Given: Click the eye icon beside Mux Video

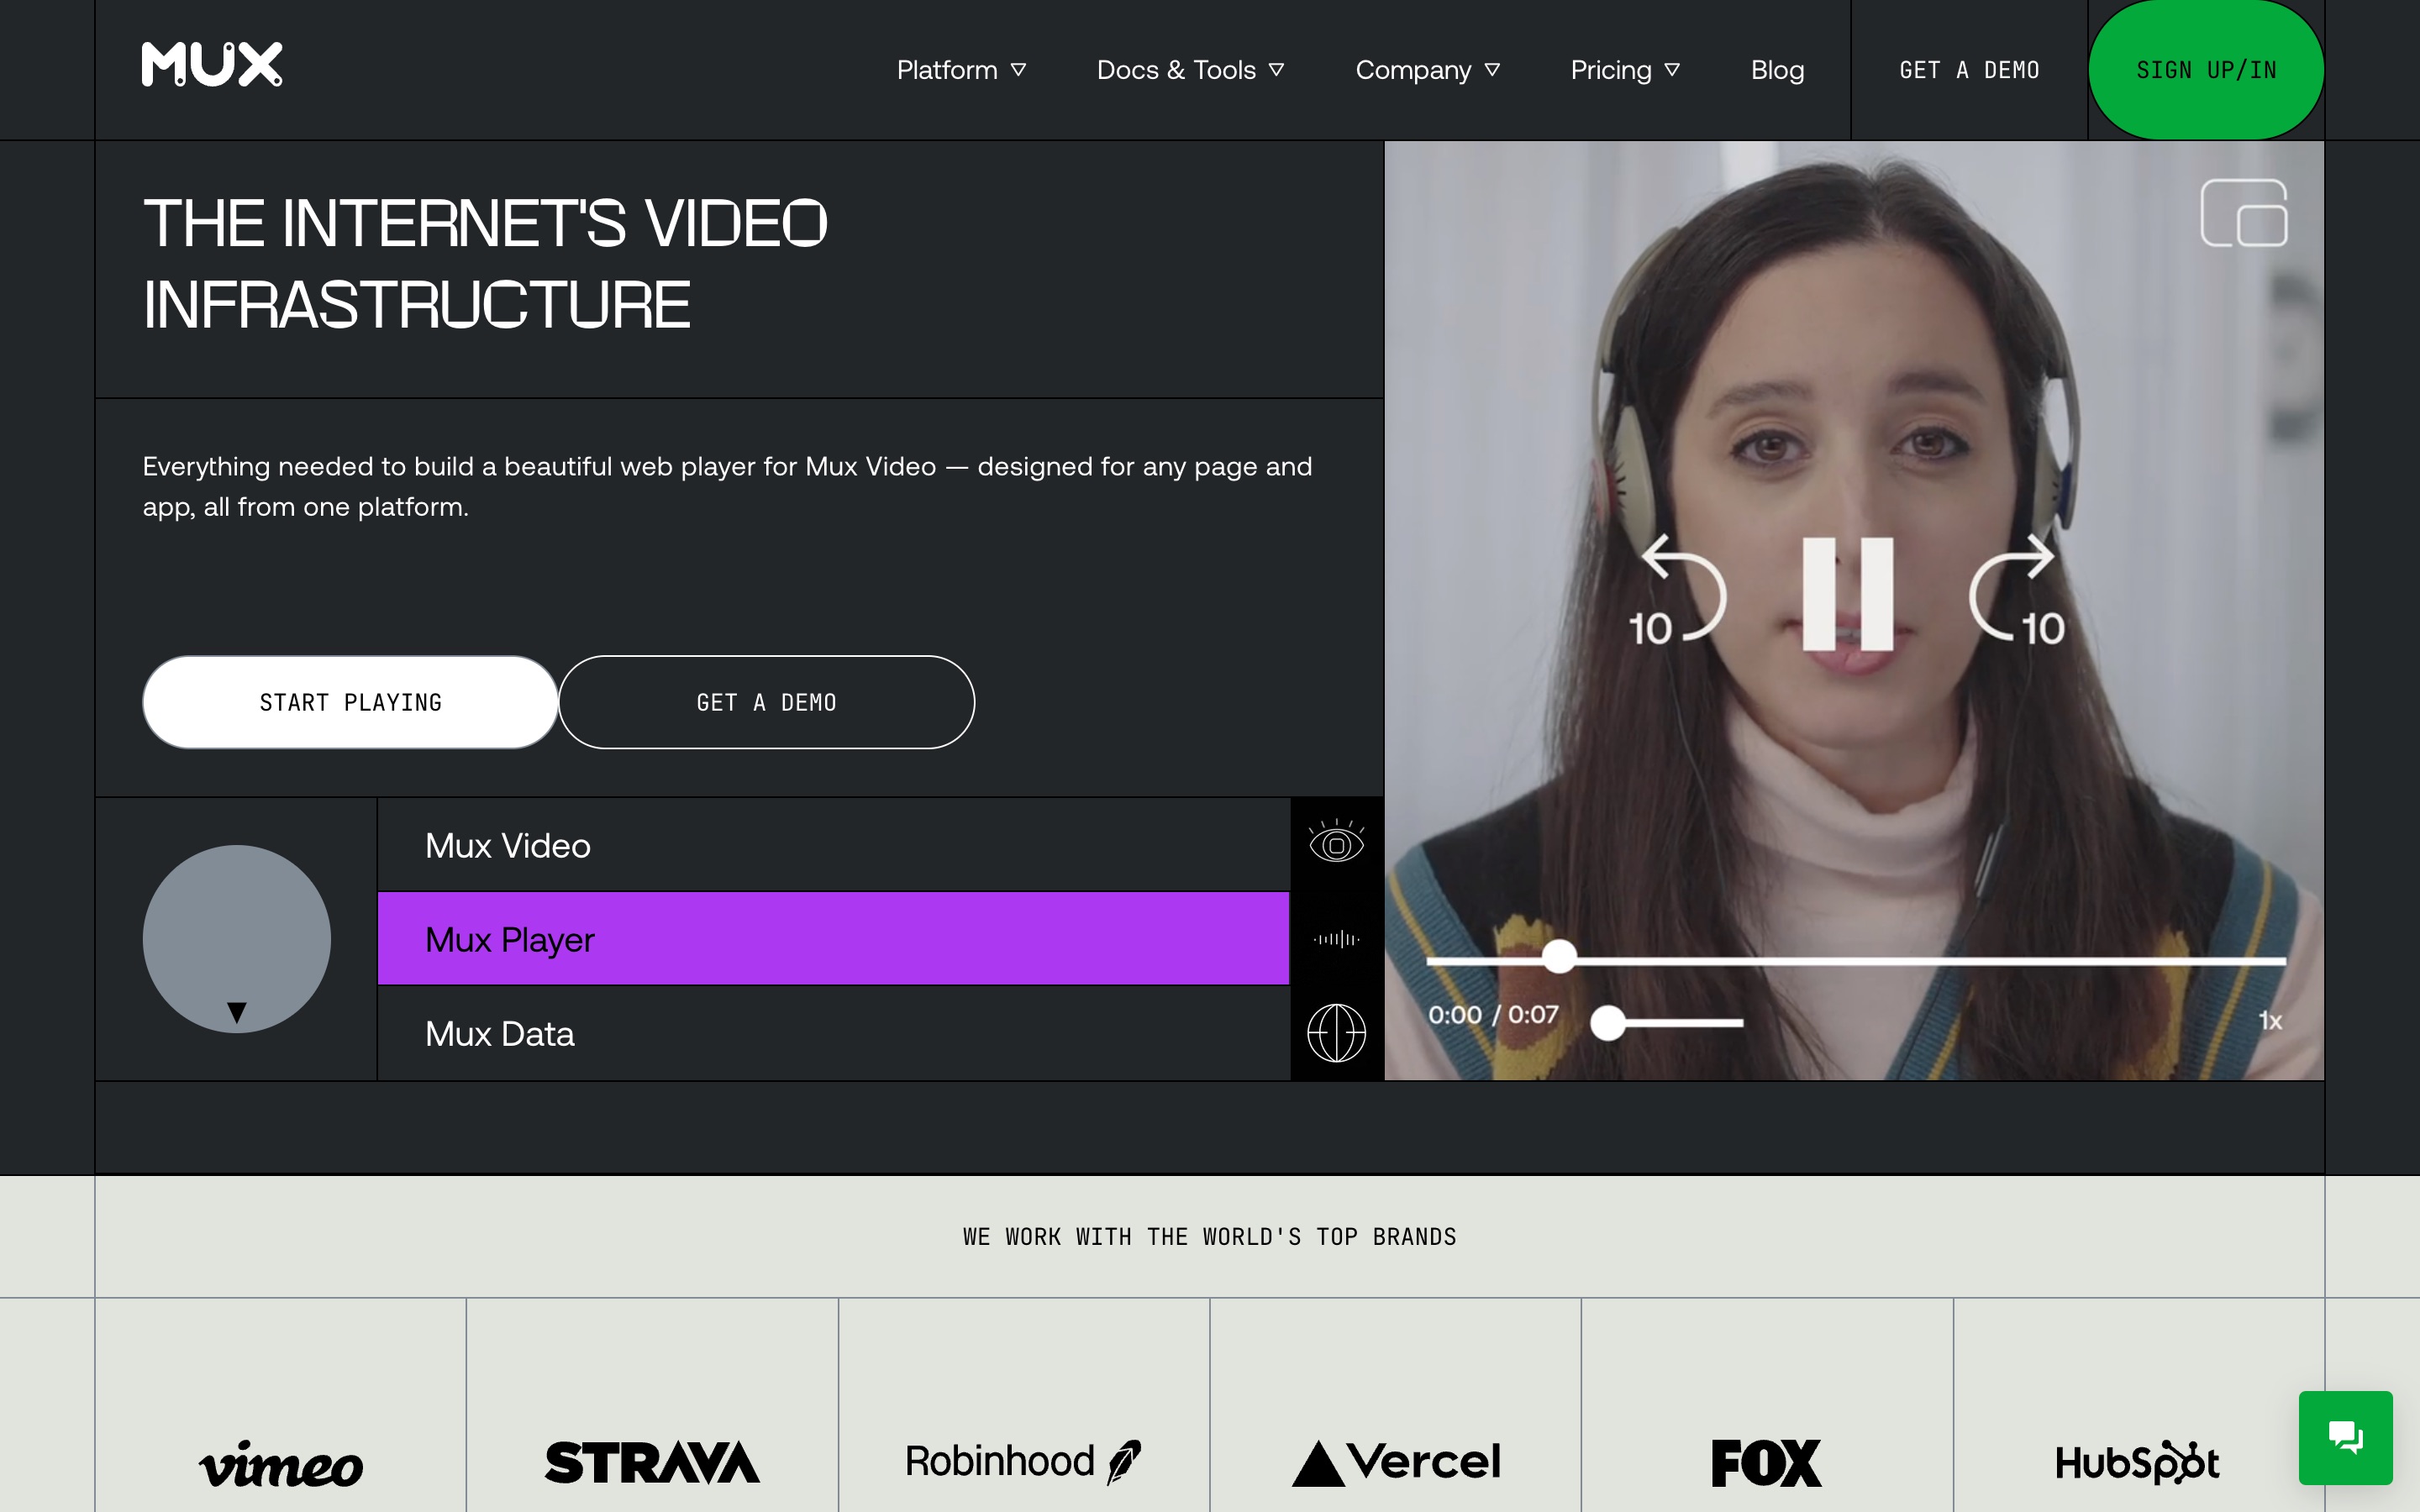Looking at the screenshot, I should point(1336,845).
